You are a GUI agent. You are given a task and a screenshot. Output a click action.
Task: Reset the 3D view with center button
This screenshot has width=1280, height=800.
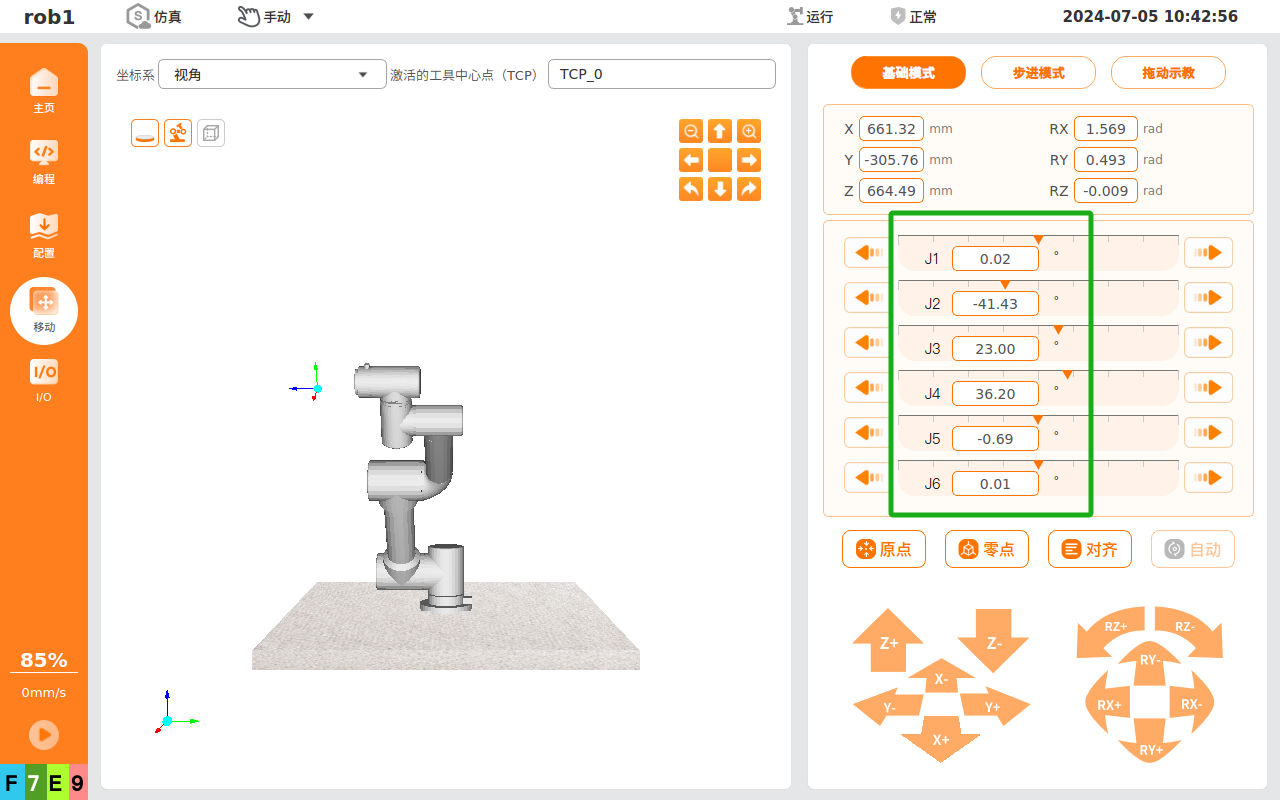click(x=720, y=160)
